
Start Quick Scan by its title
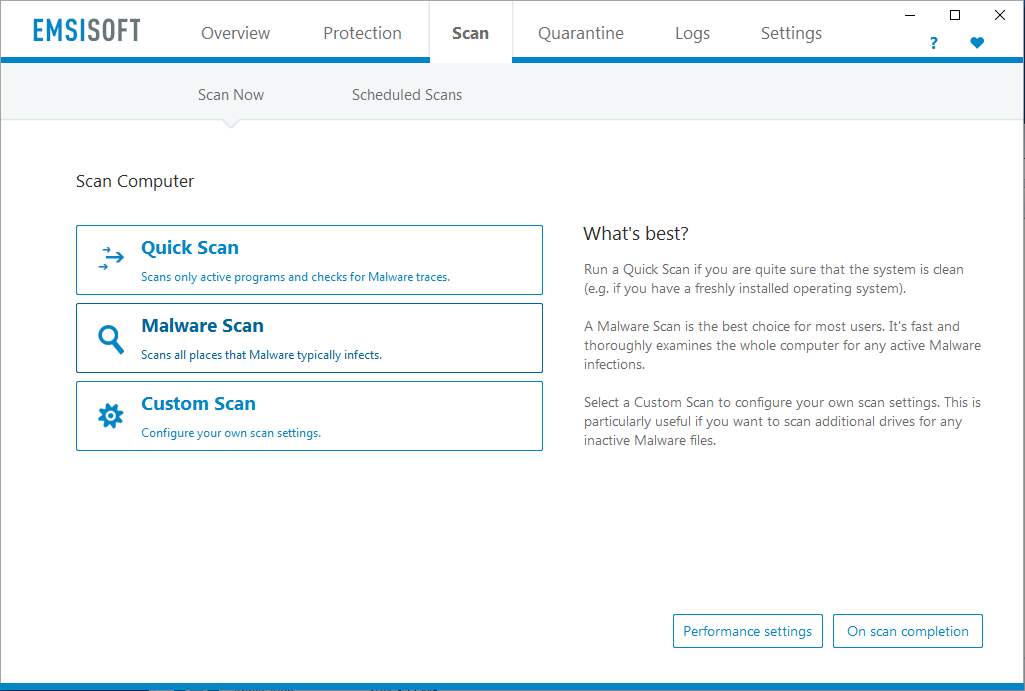click(x=190, y=248)
